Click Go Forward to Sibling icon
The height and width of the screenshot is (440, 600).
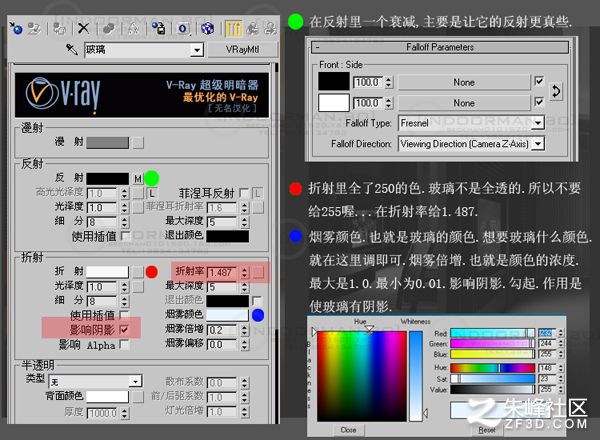pos(271,29)
